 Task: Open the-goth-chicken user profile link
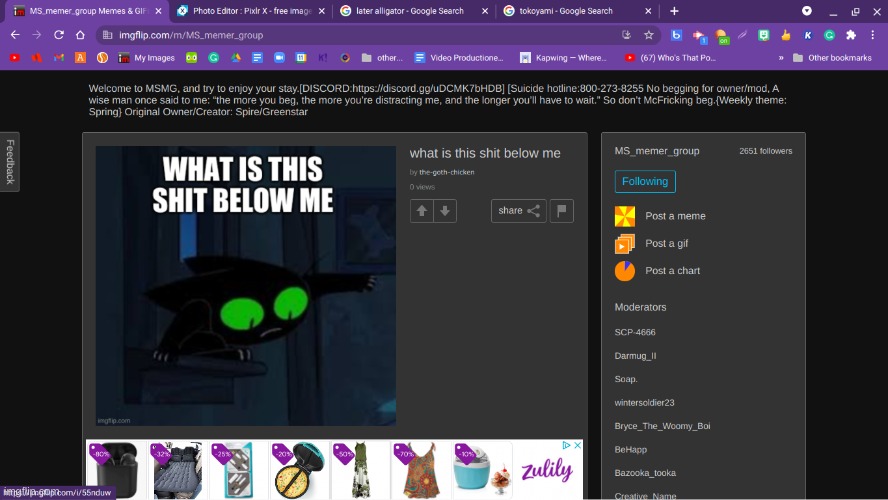[446, 172]
